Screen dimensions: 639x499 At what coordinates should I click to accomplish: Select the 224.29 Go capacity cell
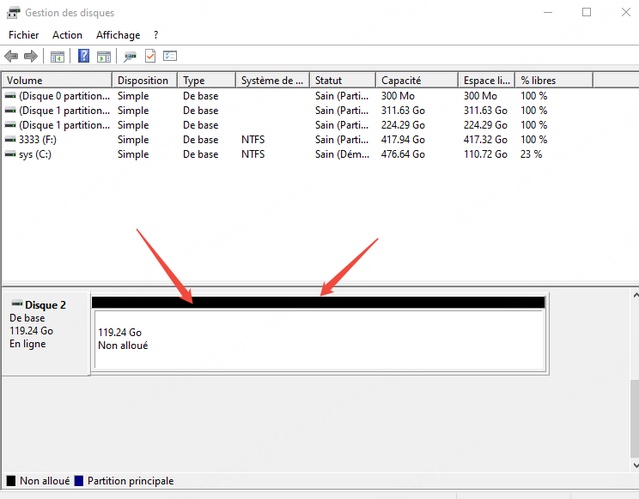[403, 125]
